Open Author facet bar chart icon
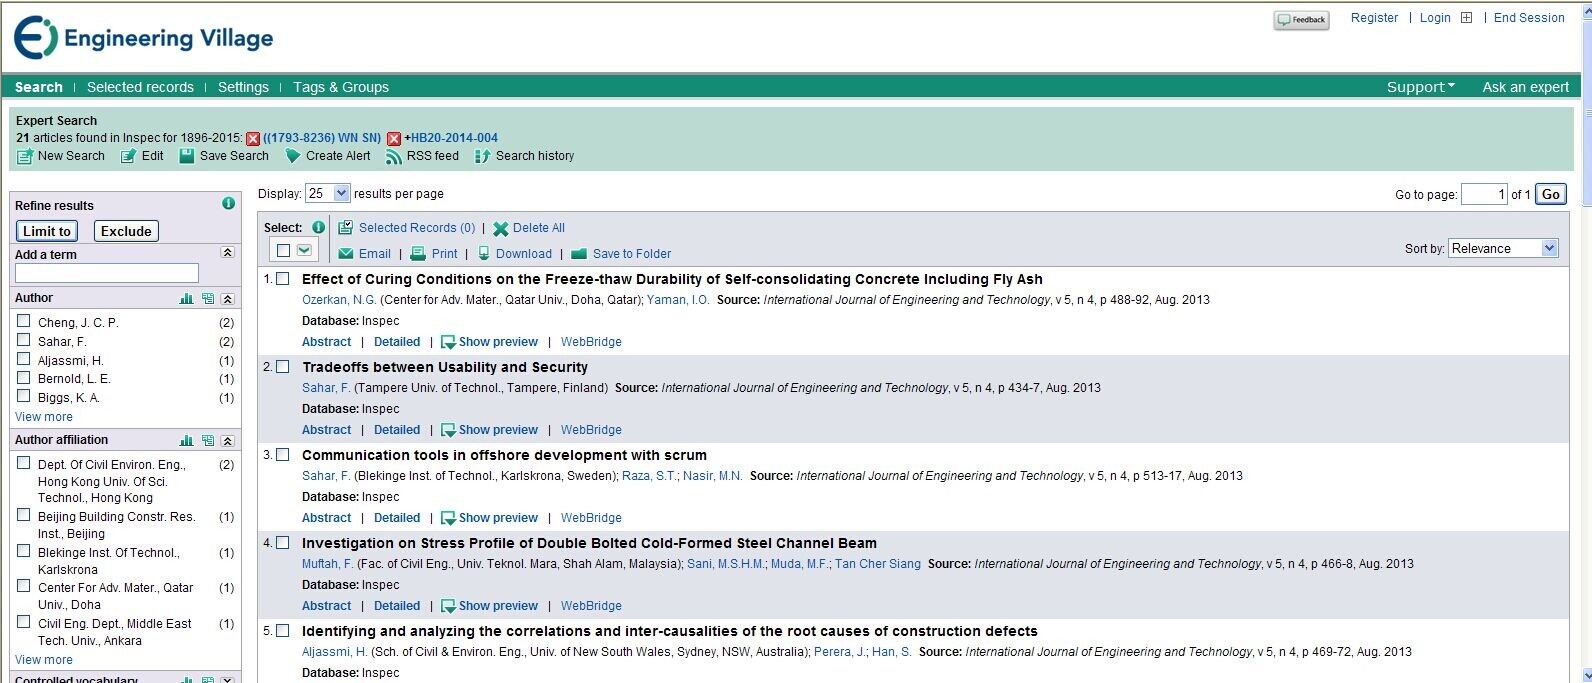The width and height of the screenshot is (1592, 683). pos(186,298)
